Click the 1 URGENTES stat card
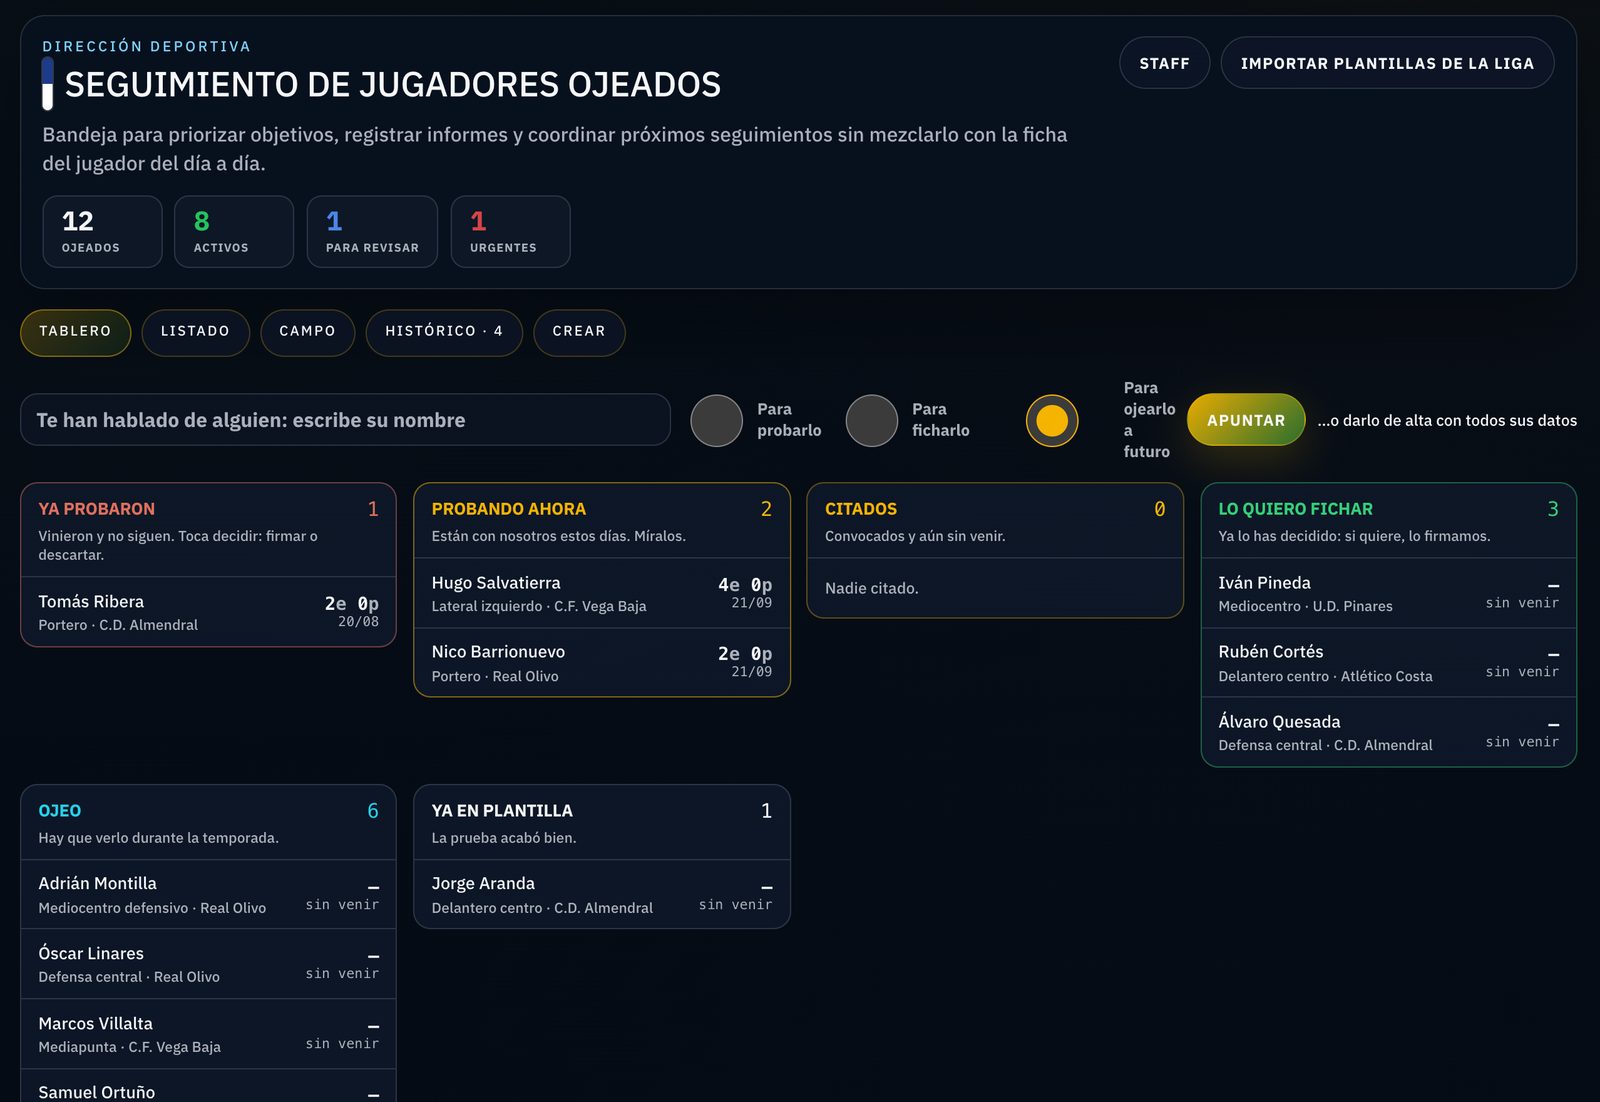1600x1102 pixels. (x=510, y=232)
